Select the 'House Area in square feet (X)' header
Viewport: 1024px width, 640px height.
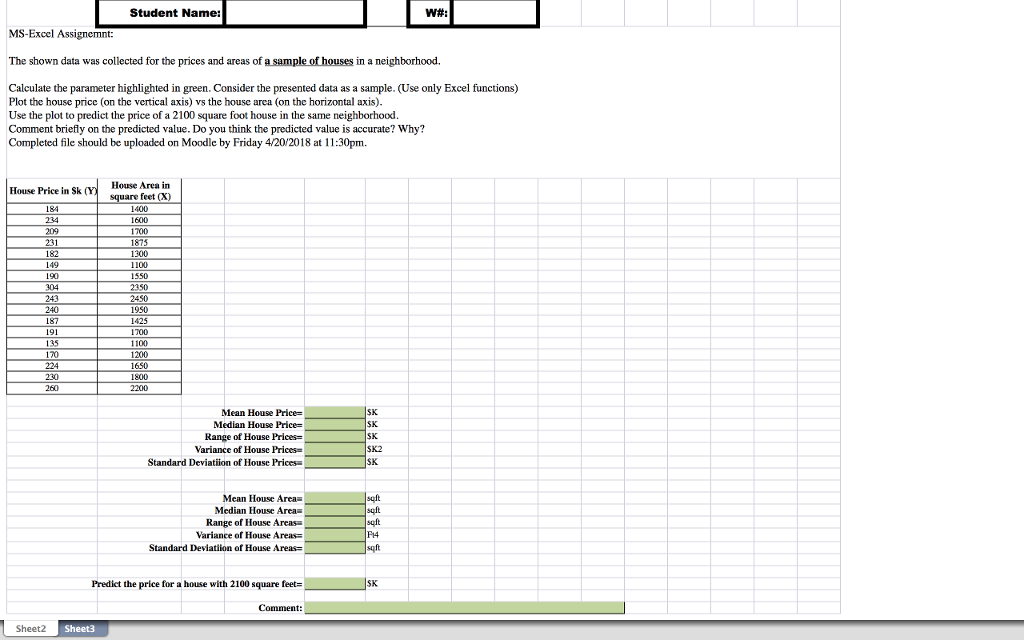(x=140, y=191)
